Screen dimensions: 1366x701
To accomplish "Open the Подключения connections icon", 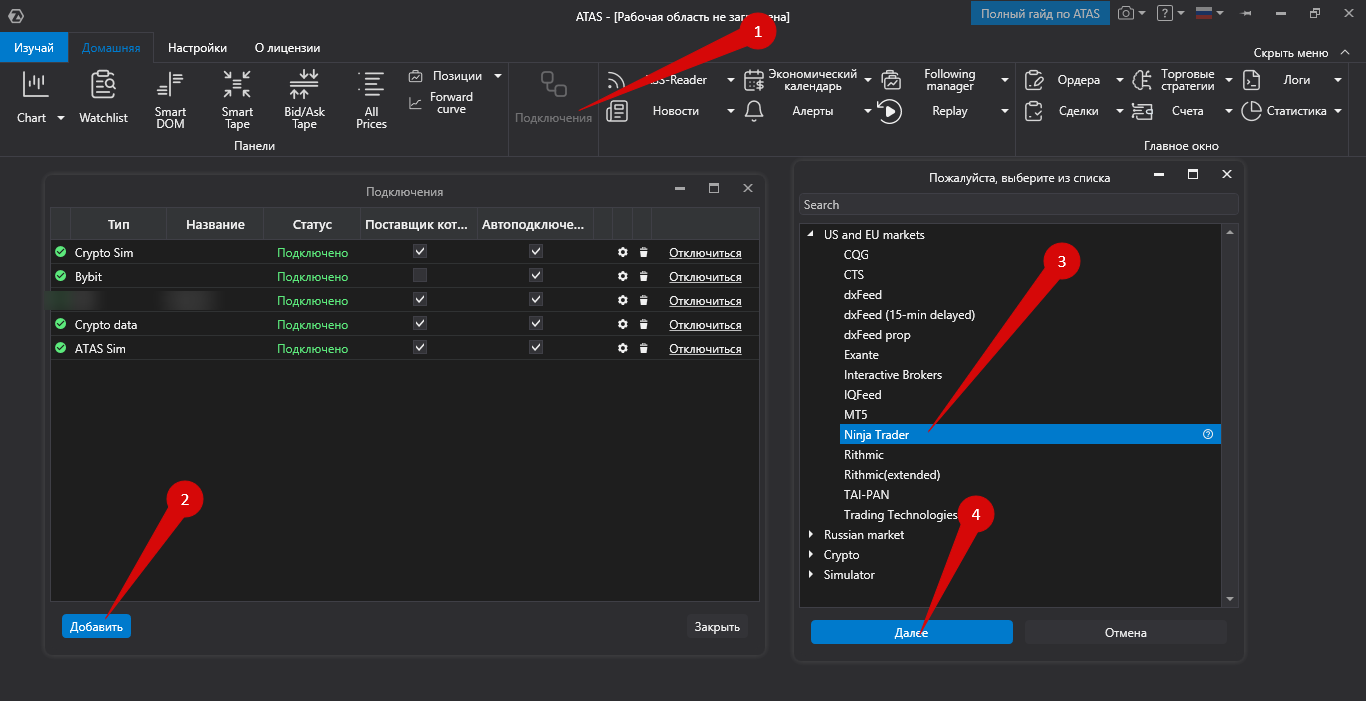I will pos(553,84).
